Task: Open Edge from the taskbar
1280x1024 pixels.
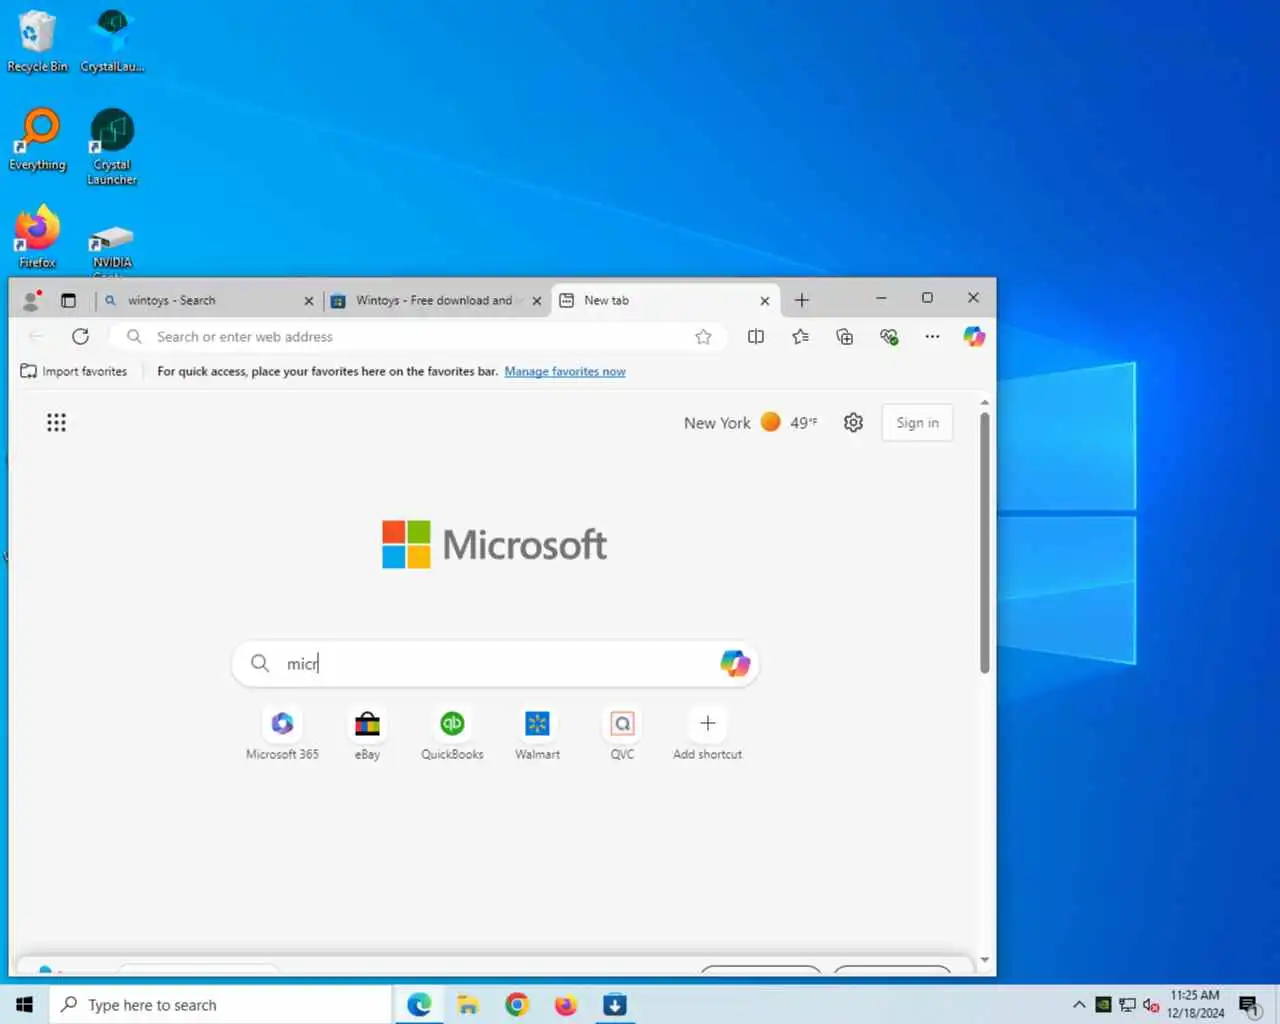Action: pyautogui.click(x=419, y=1005)
